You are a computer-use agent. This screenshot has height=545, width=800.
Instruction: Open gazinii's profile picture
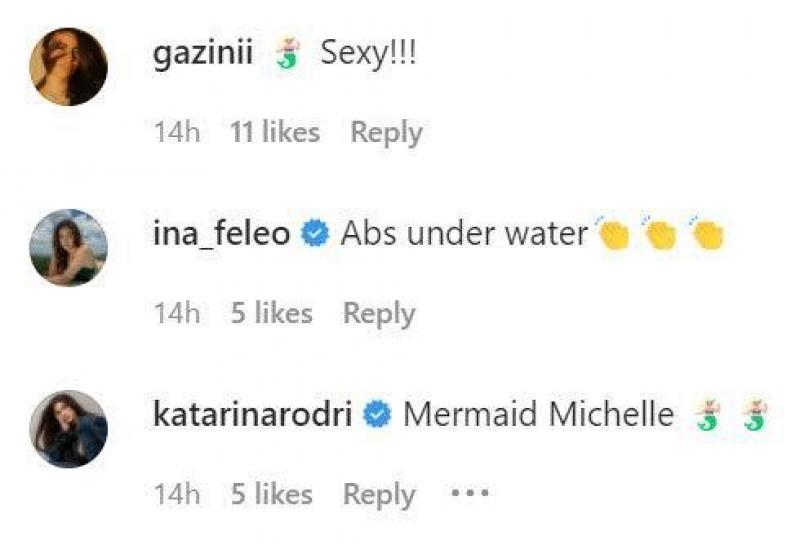coord(68,66)
